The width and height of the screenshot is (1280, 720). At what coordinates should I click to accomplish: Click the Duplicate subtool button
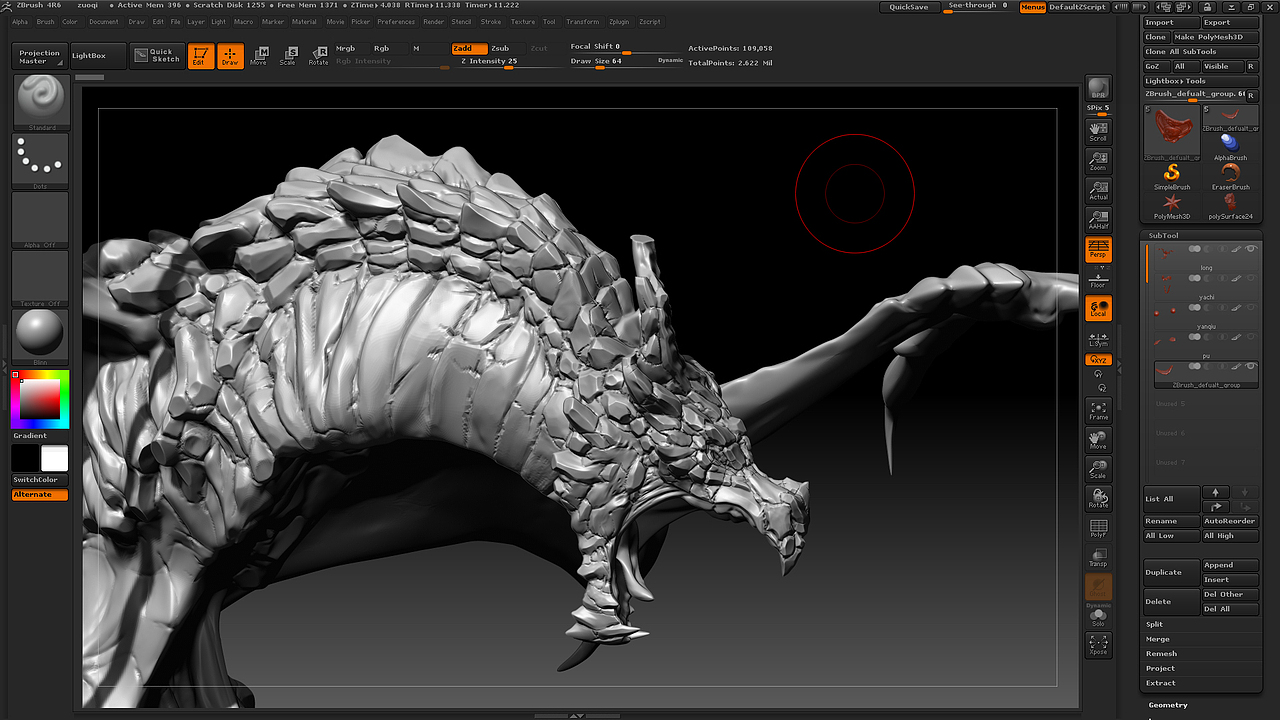1171,572
